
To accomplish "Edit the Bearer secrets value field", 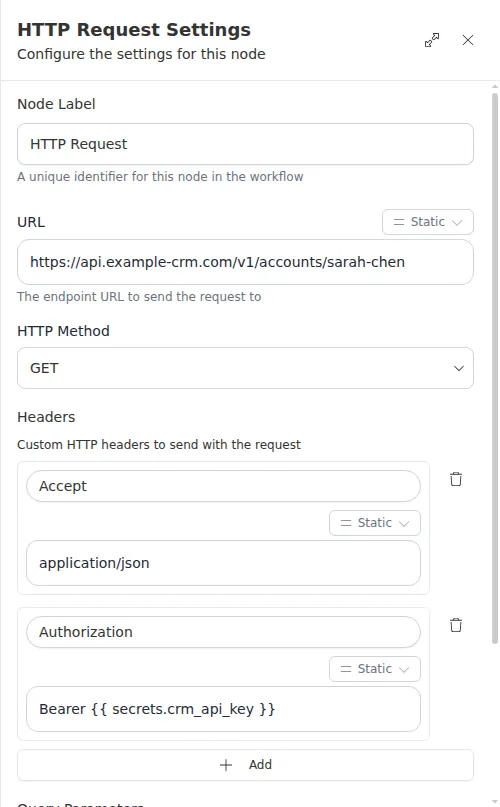I will point(223,709).
